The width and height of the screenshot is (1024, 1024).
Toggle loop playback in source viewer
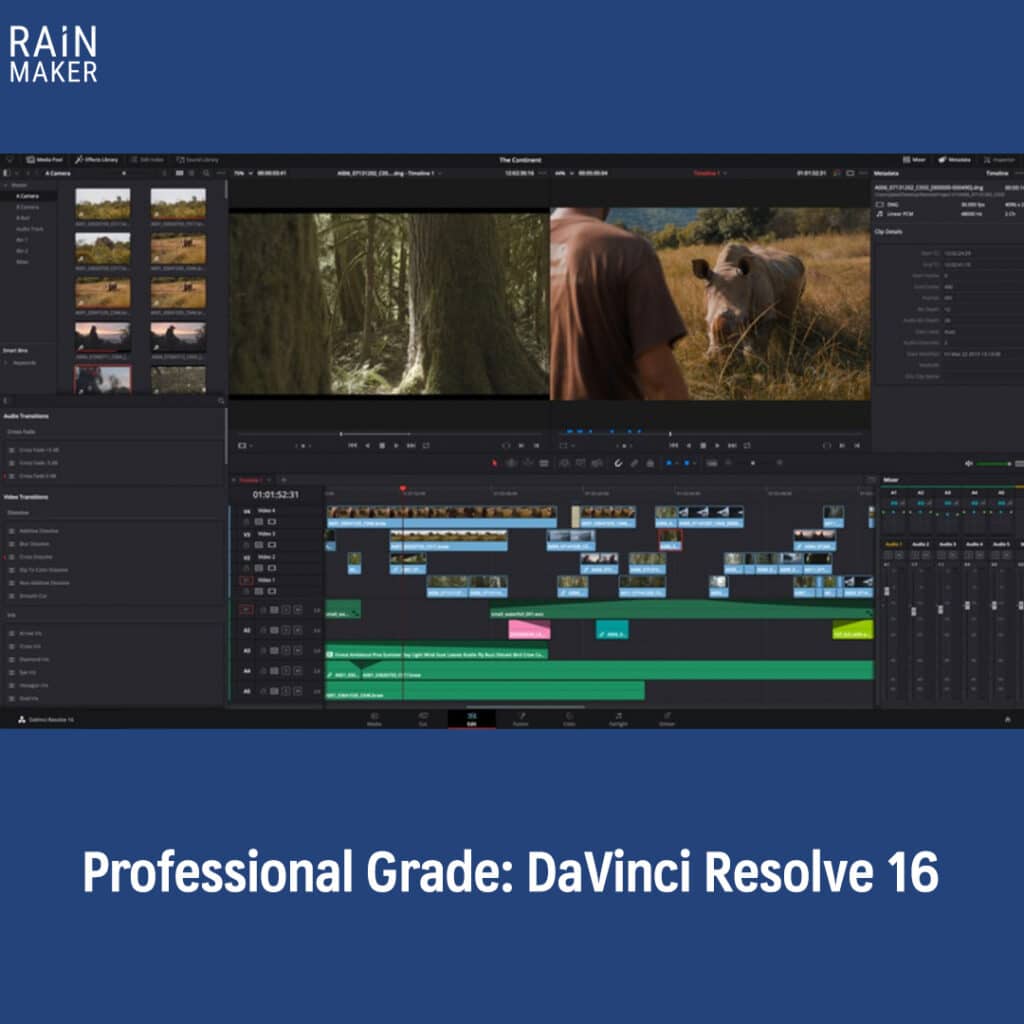tap(426, 445)
